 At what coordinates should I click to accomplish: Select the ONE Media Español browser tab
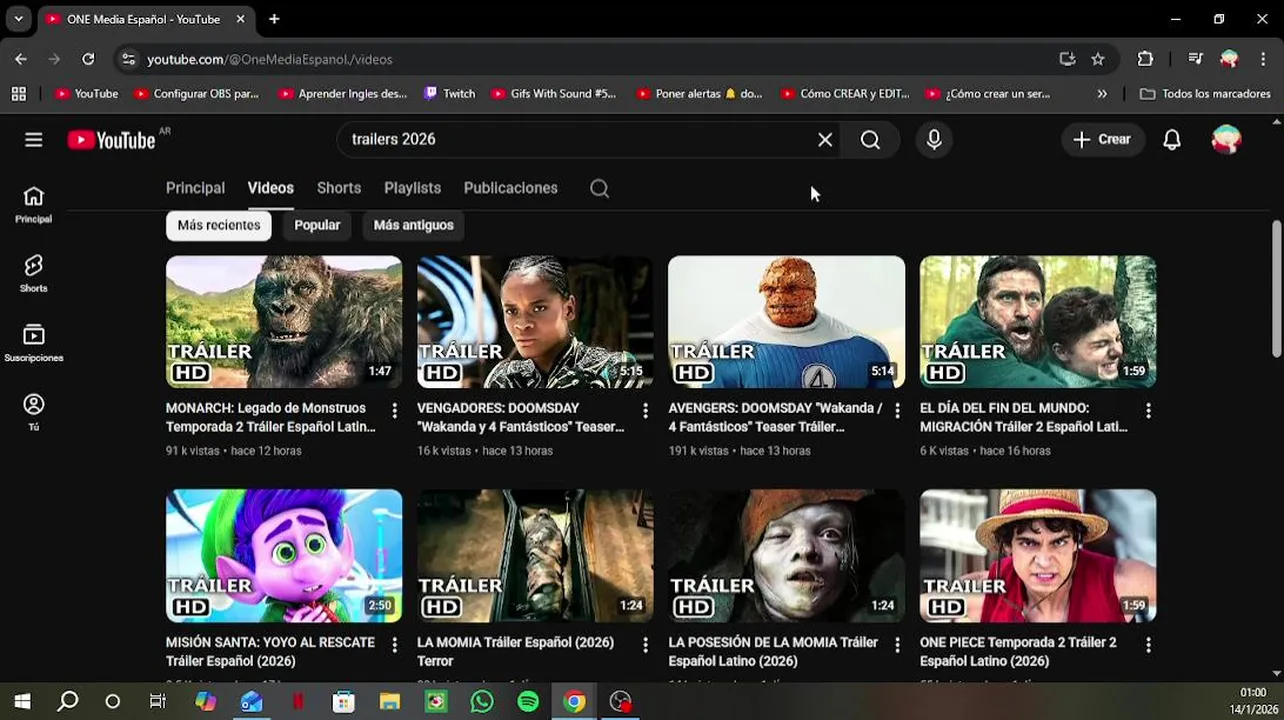point(145,19)
